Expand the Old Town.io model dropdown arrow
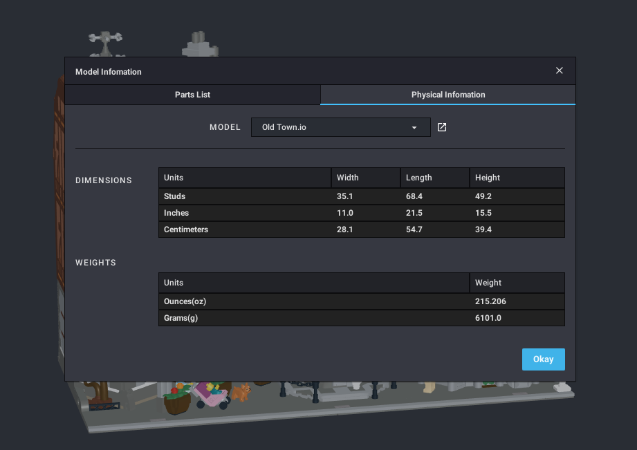 414,128
